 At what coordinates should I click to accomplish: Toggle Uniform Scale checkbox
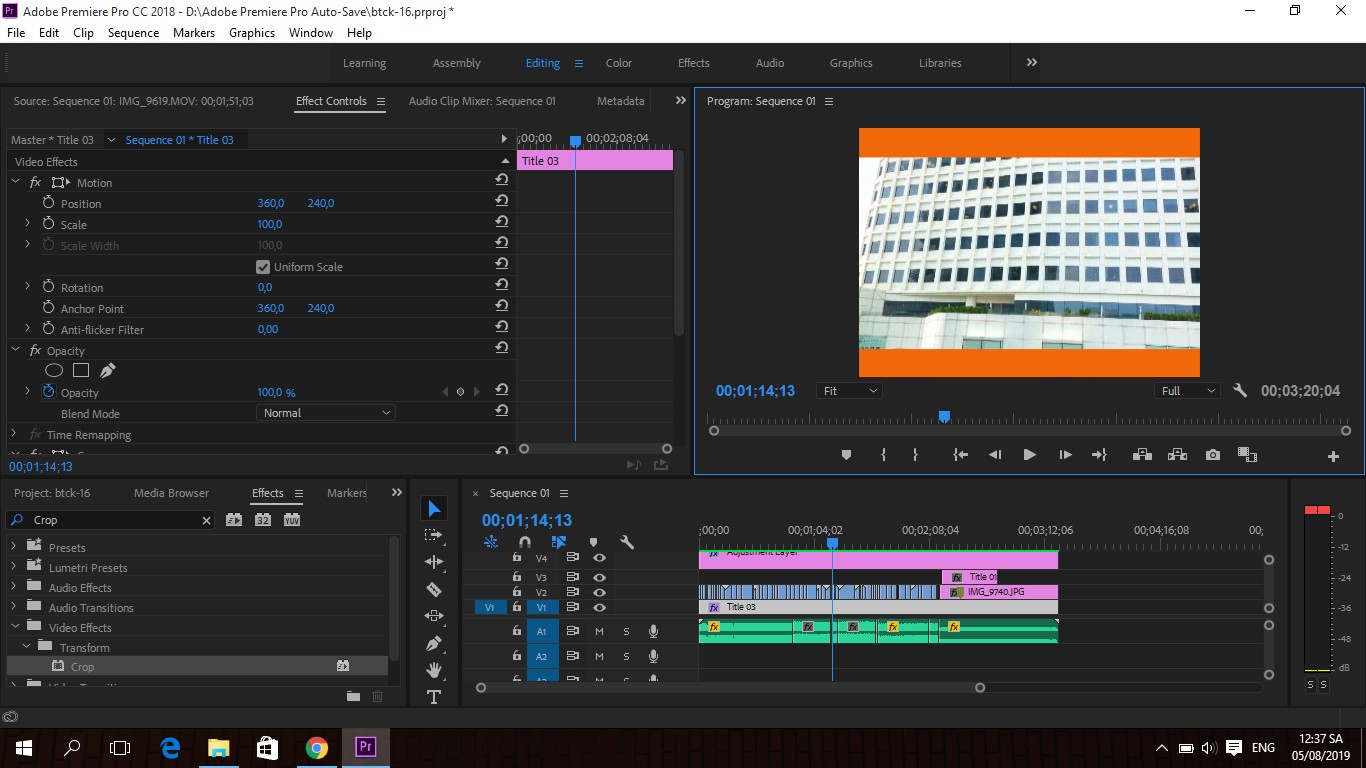263,267
